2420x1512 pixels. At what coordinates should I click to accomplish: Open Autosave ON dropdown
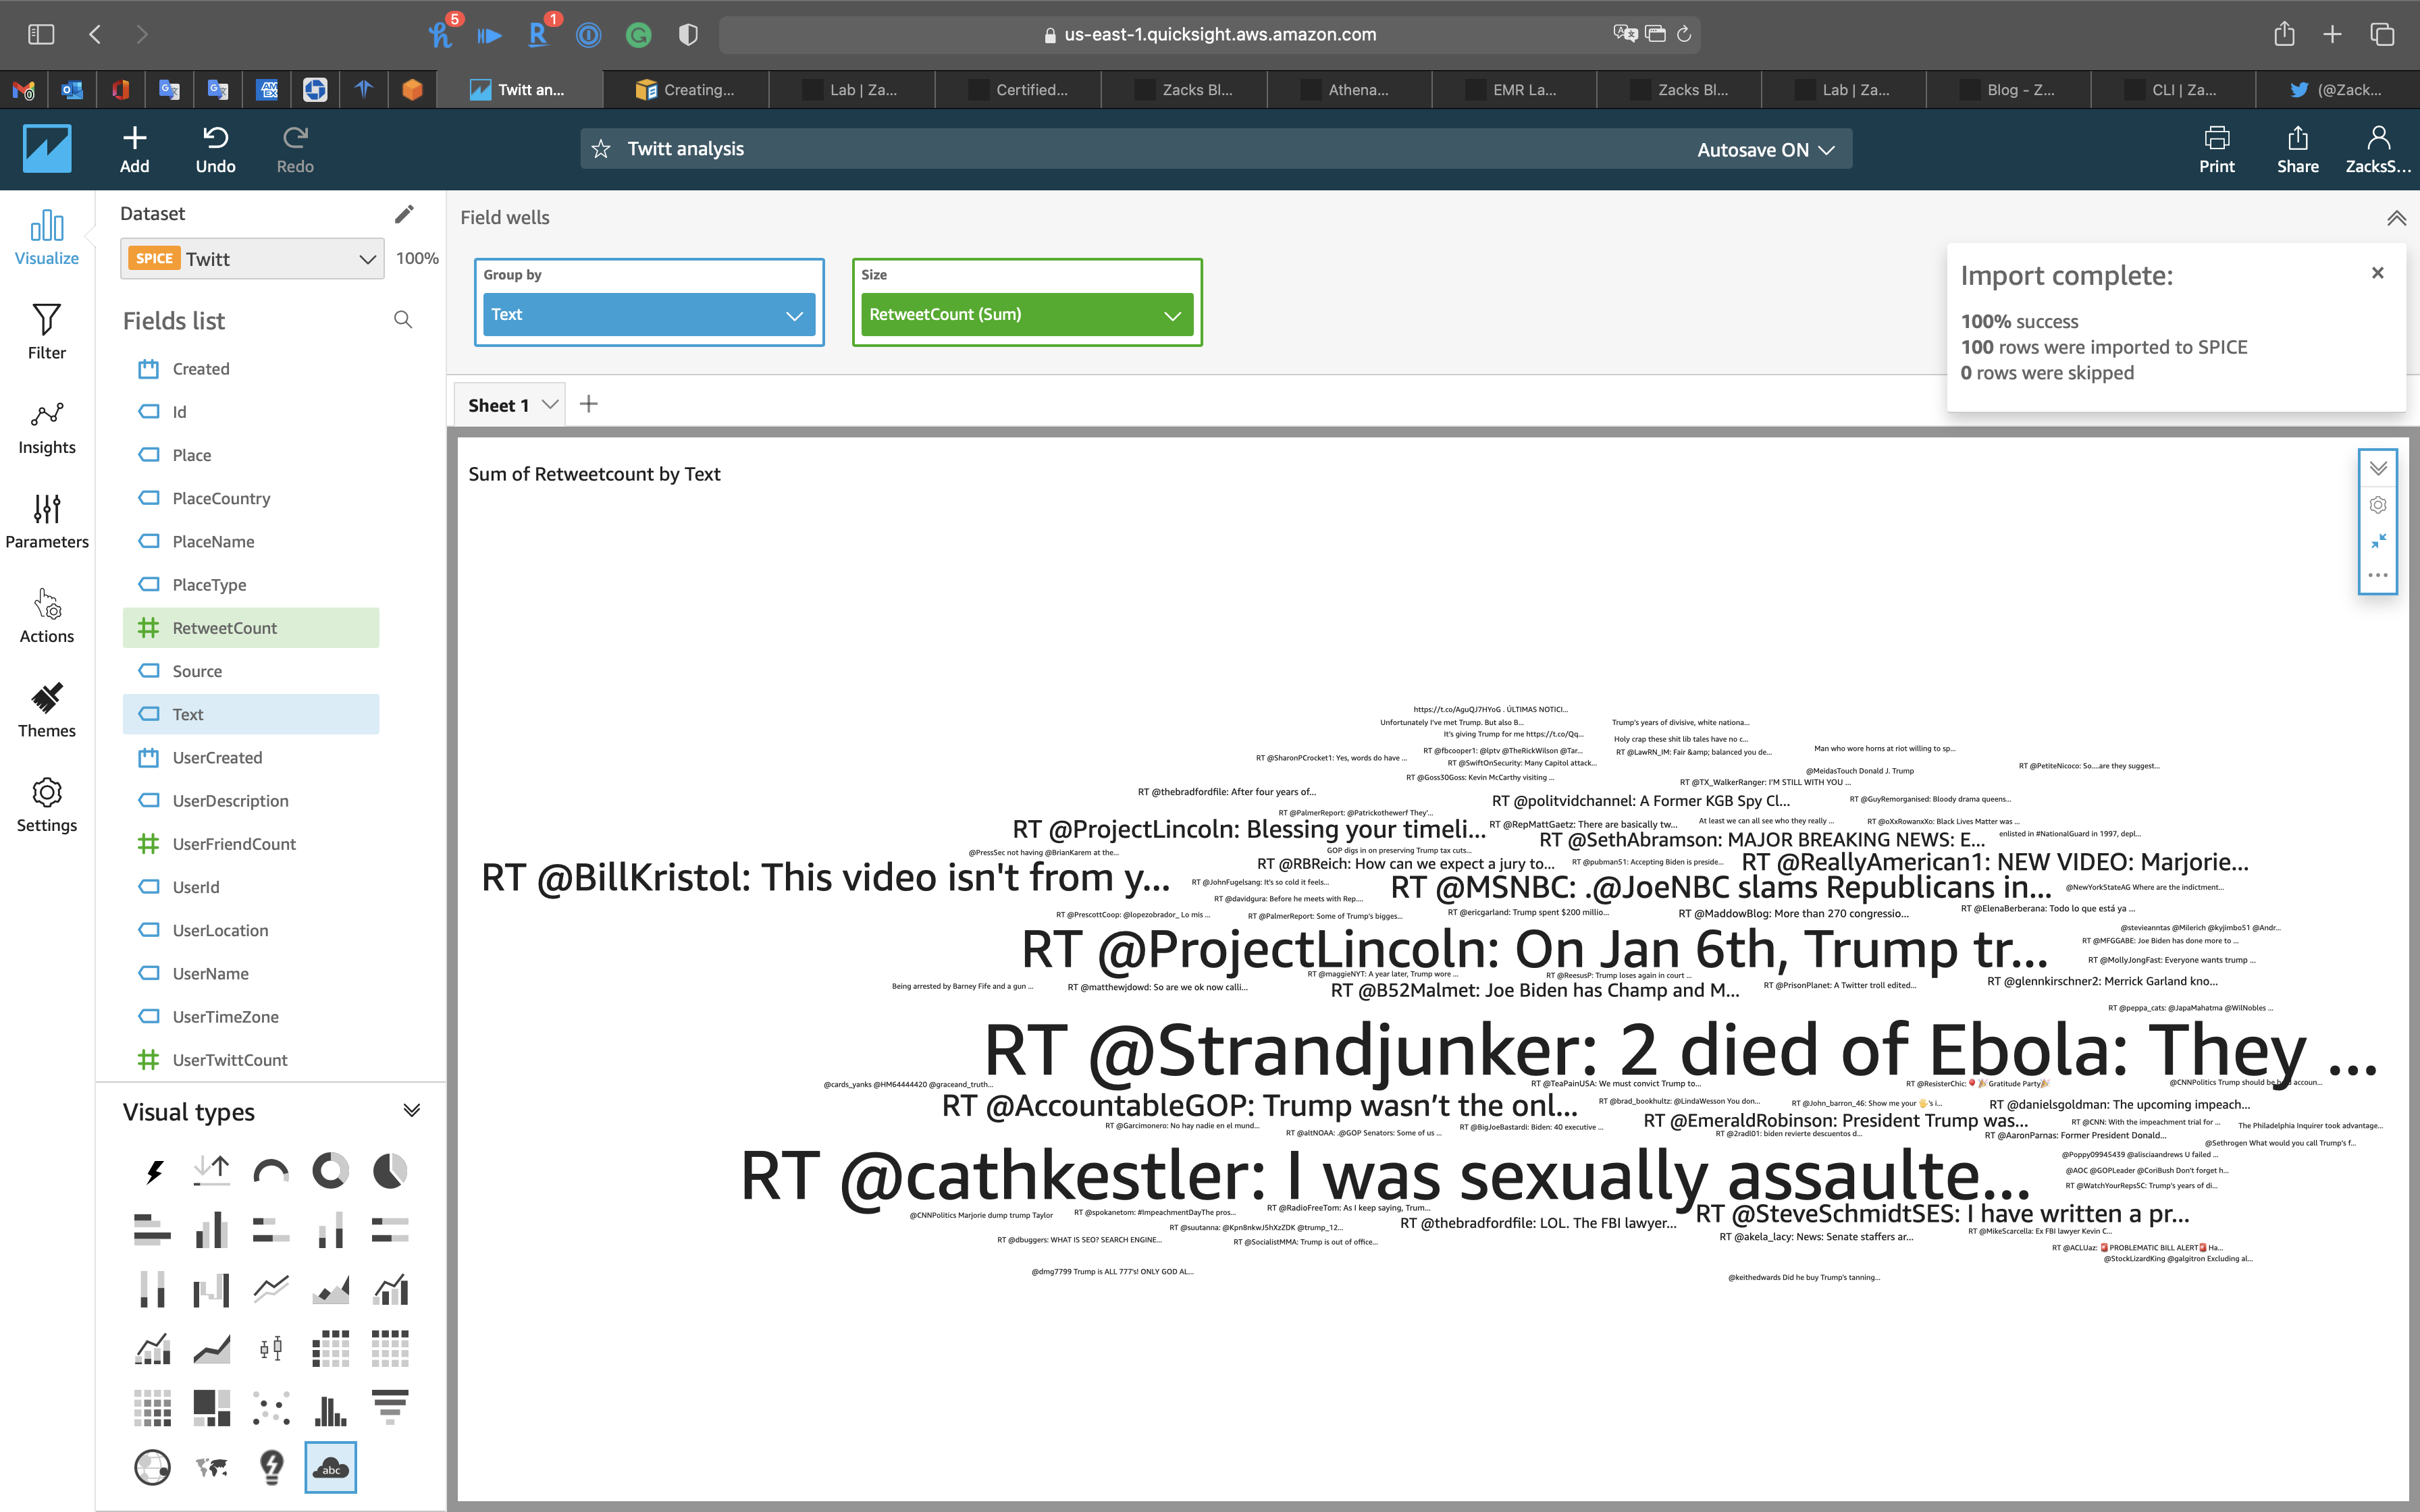coord(1765,149)
